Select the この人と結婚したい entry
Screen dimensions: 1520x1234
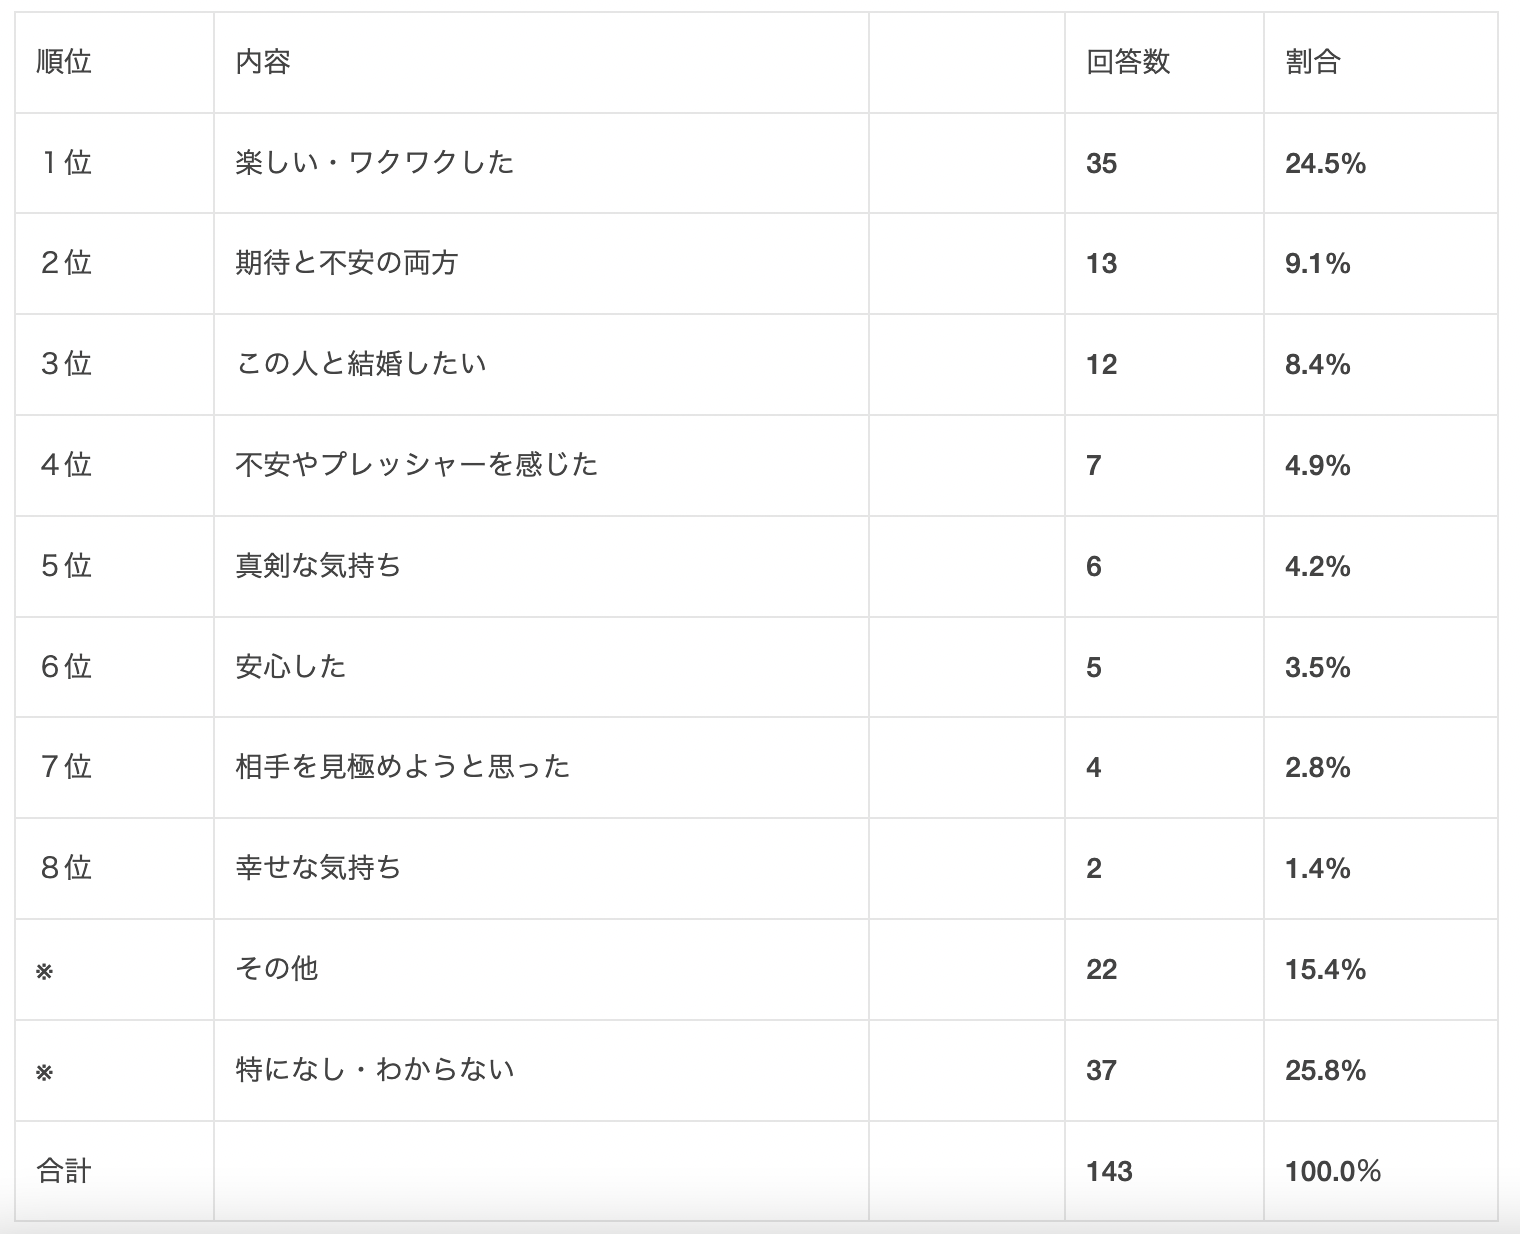(361, 363)
